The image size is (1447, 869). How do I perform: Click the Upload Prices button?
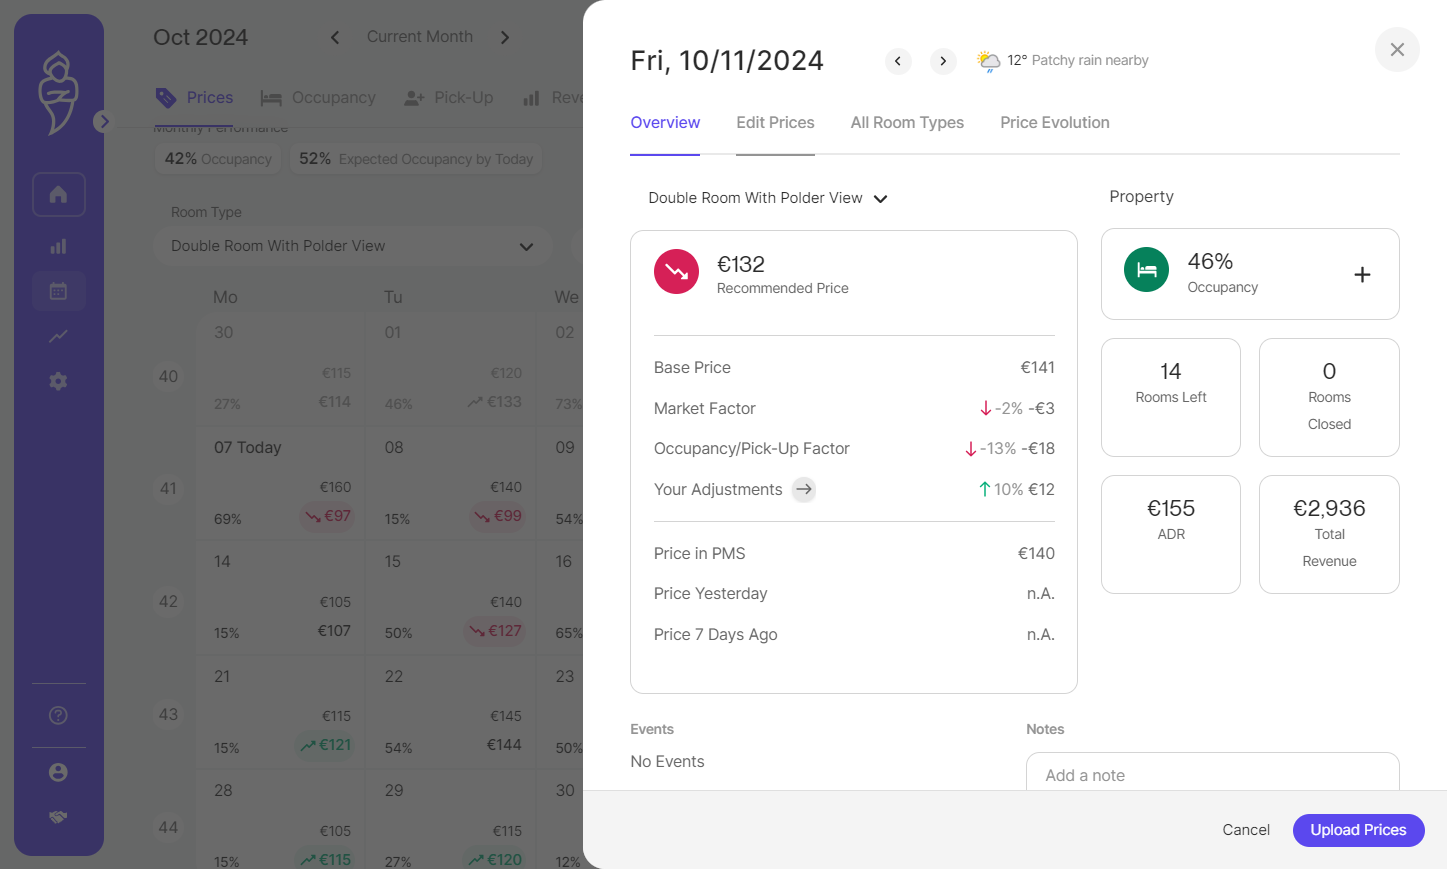[1358, 830]
